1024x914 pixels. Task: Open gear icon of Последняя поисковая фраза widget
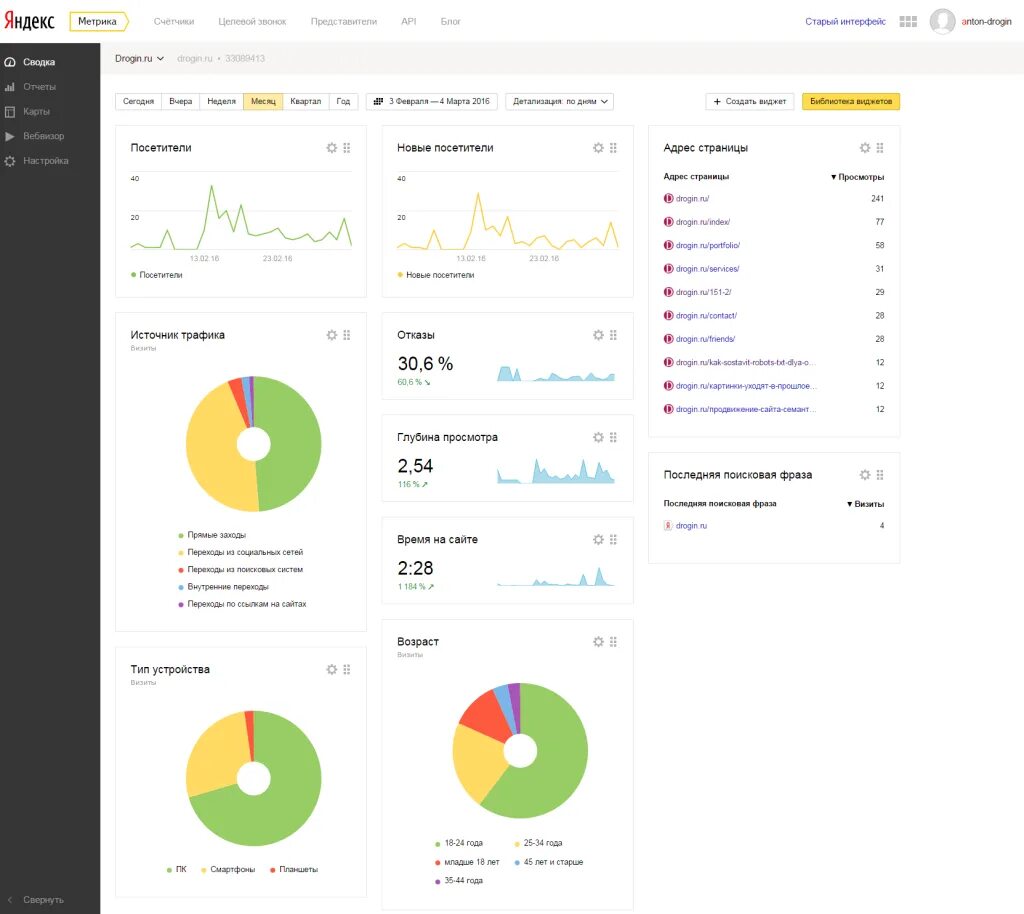click(x=865, y=475)
